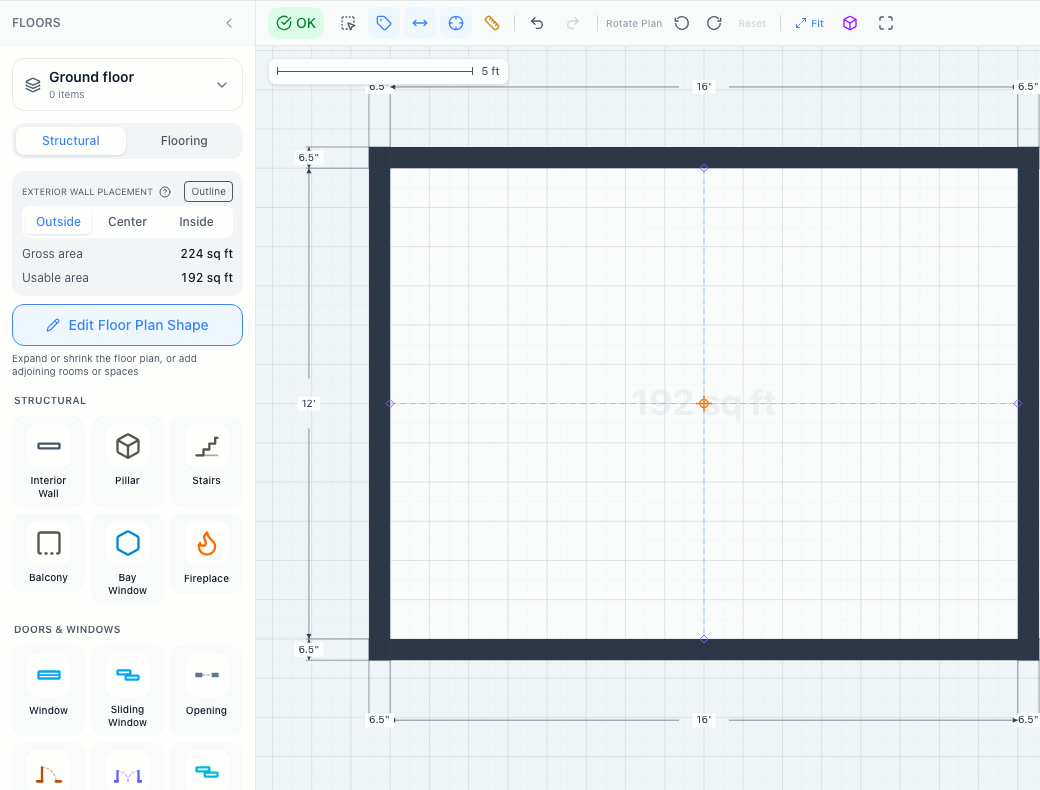Click the green OK status button
This screenshot has height=790, width=1040.
[x=296, y=23]
